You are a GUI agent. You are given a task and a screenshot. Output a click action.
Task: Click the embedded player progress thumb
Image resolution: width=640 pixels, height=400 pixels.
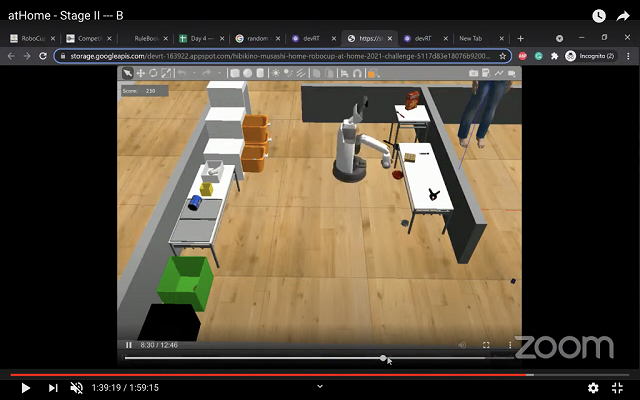[x=383, y=358]
